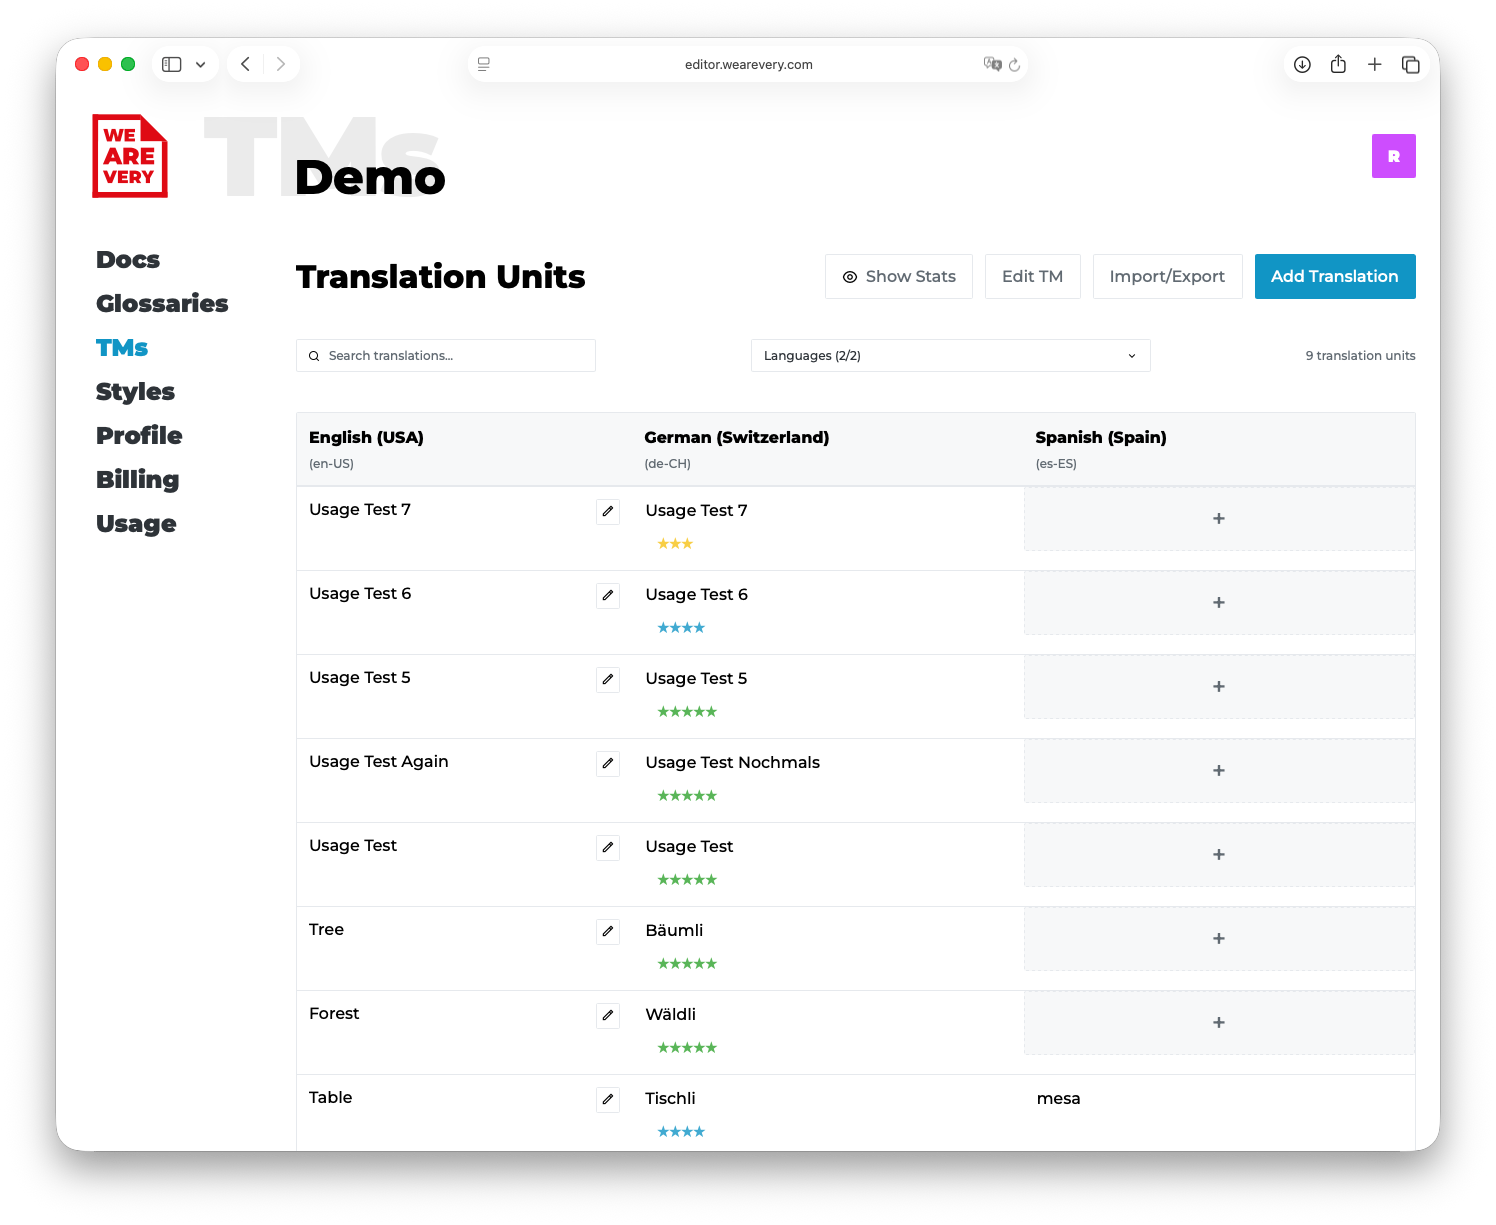Add Spanish translation in the Usage Test row
Viewport: 1496px width, 1225px height.
tap(1219, 855)
